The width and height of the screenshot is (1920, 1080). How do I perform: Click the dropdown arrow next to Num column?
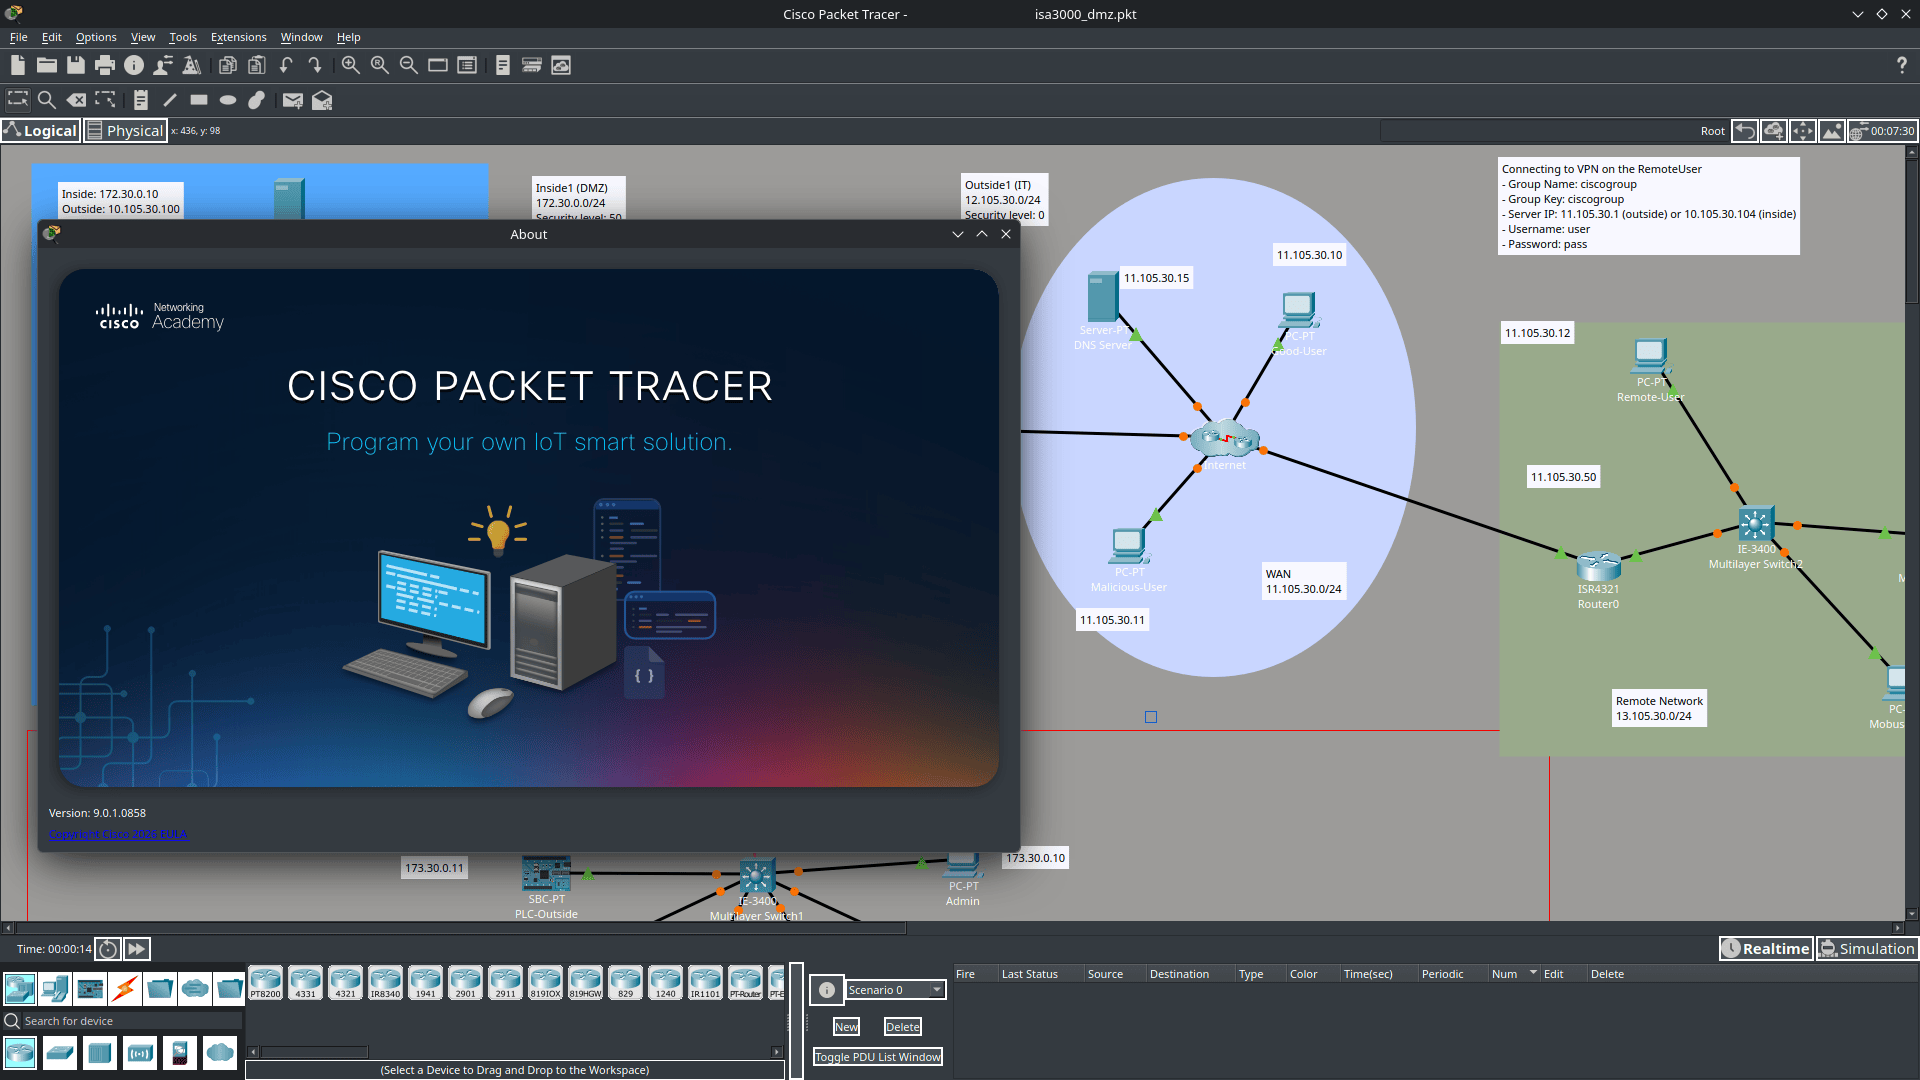[x=1533, y=973]
